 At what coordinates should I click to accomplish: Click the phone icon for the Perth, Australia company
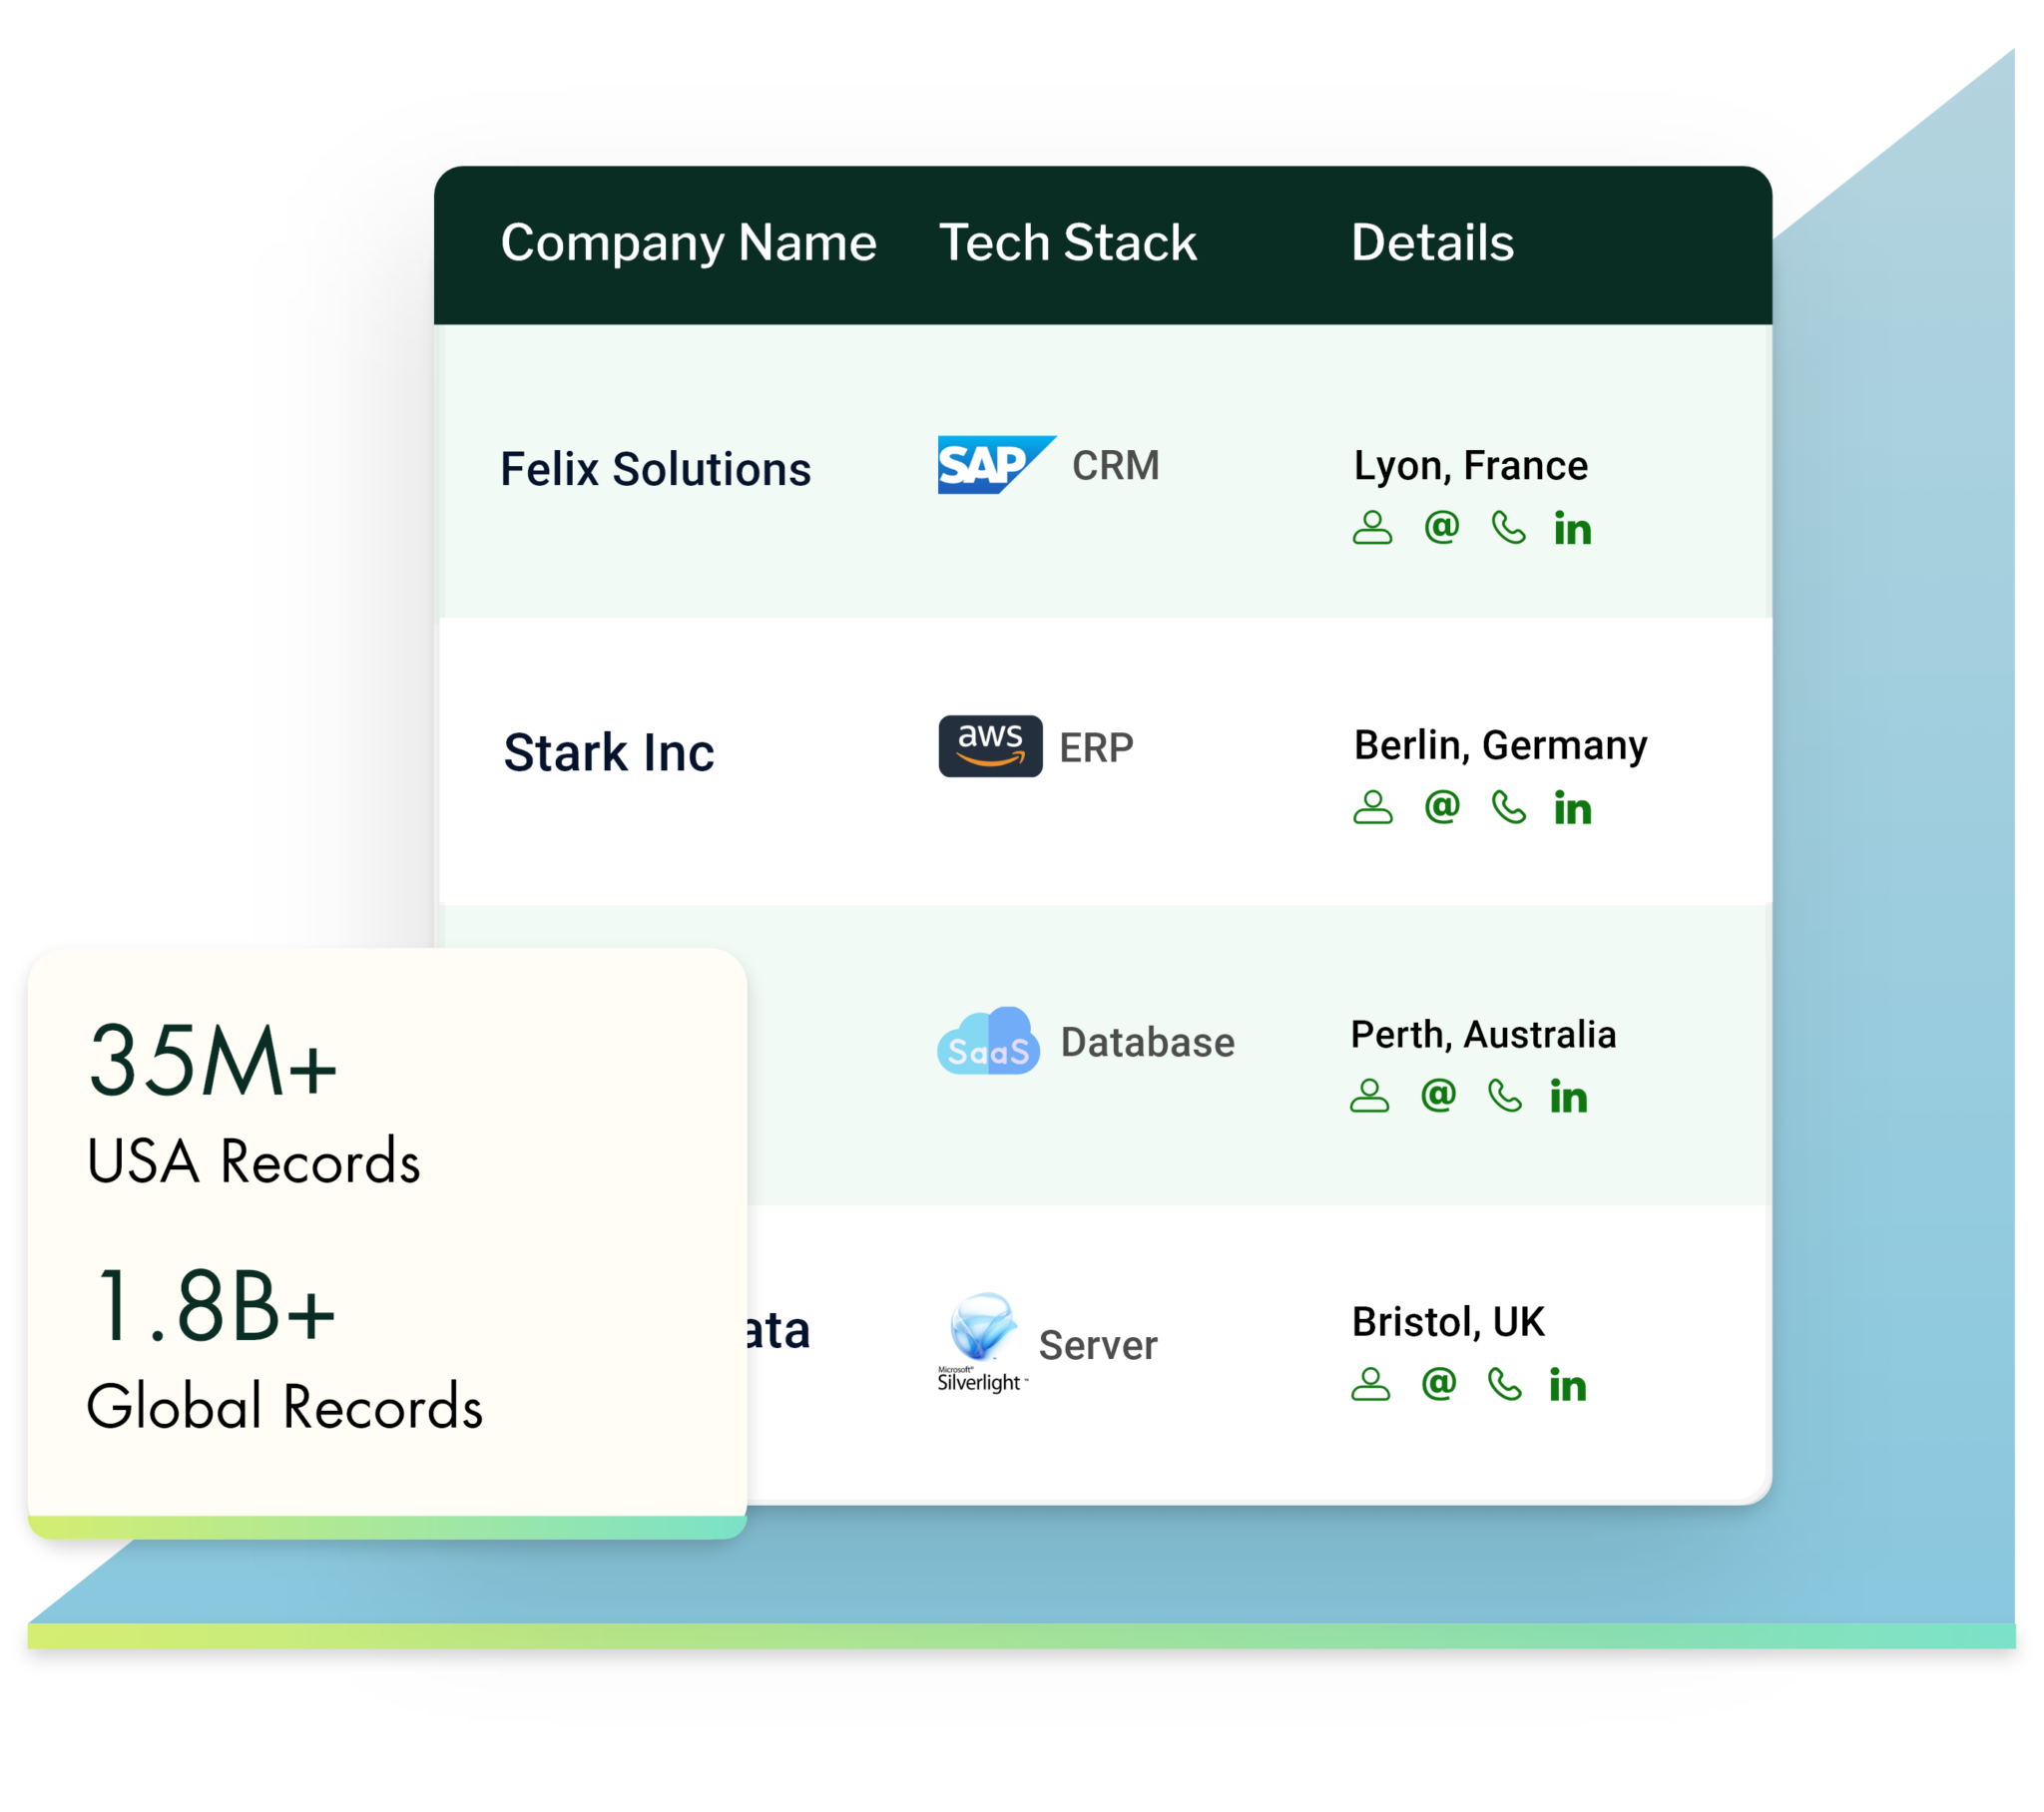[1506, 1098]
